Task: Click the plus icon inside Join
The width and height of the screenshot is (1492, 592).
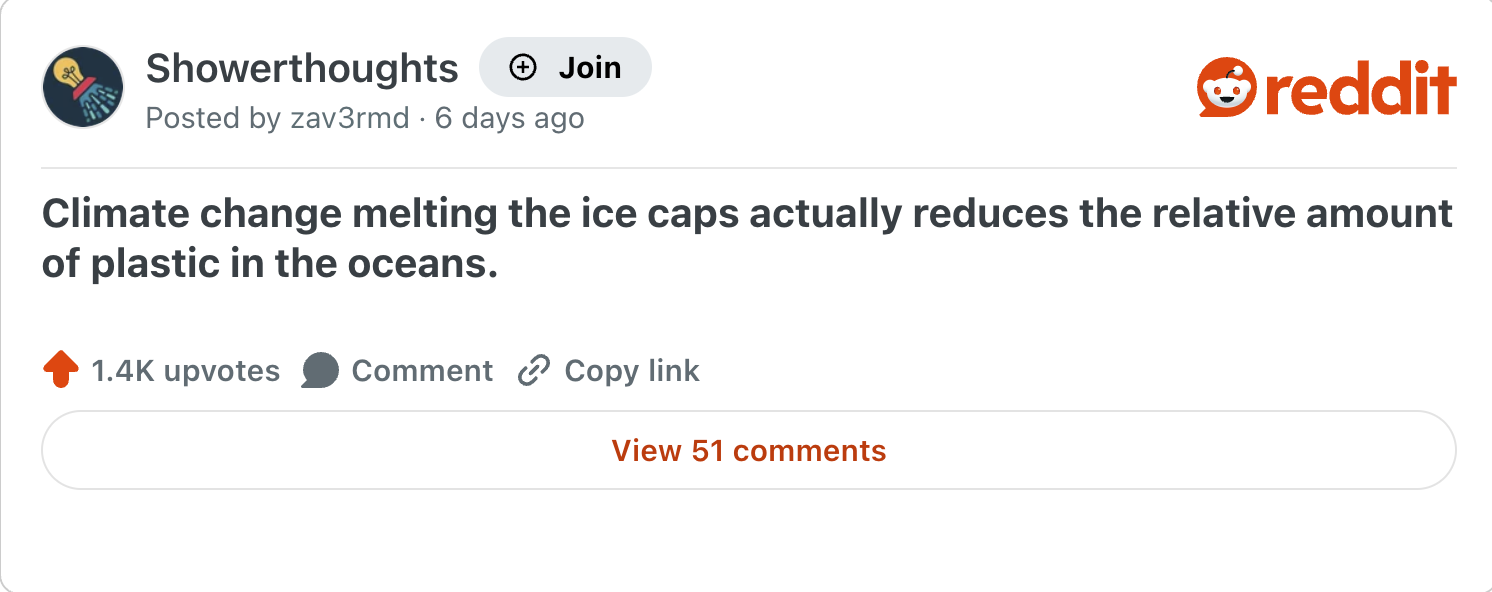Action: pyautogui.click(x=523, y=68)
